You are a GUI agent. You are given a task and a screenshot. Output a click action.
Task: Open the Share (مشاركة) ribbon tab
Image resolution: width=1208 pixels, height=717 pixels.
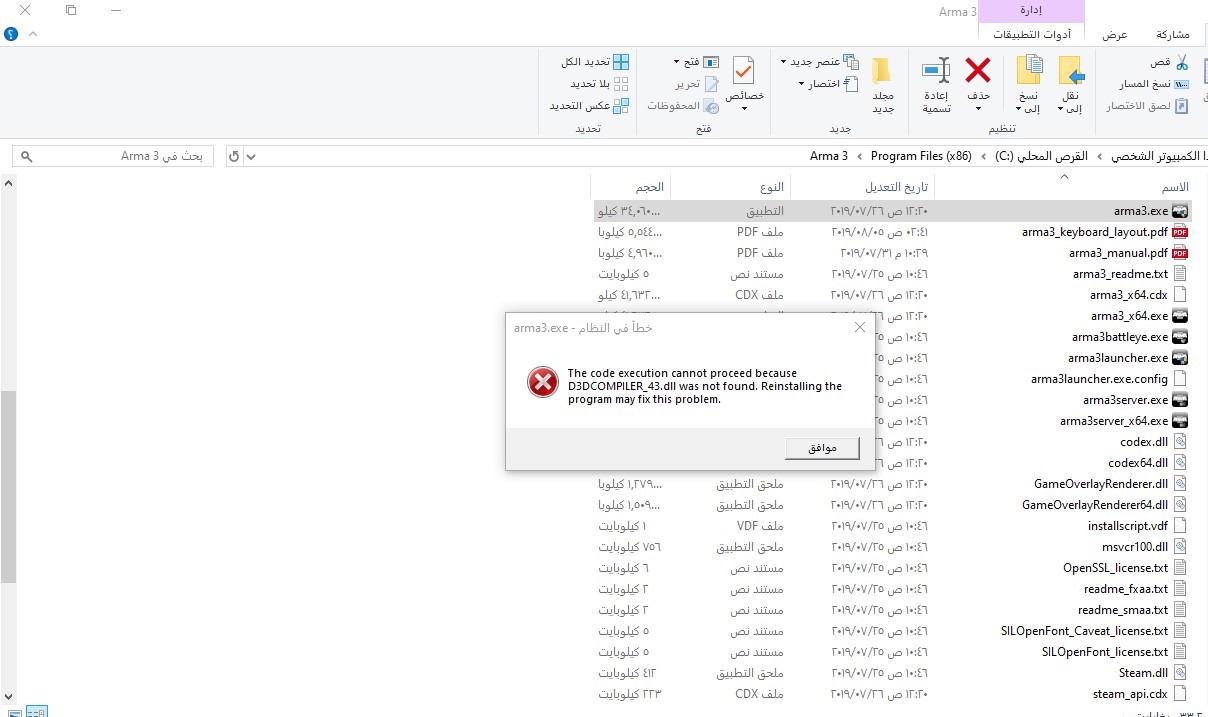point(1172,34)
